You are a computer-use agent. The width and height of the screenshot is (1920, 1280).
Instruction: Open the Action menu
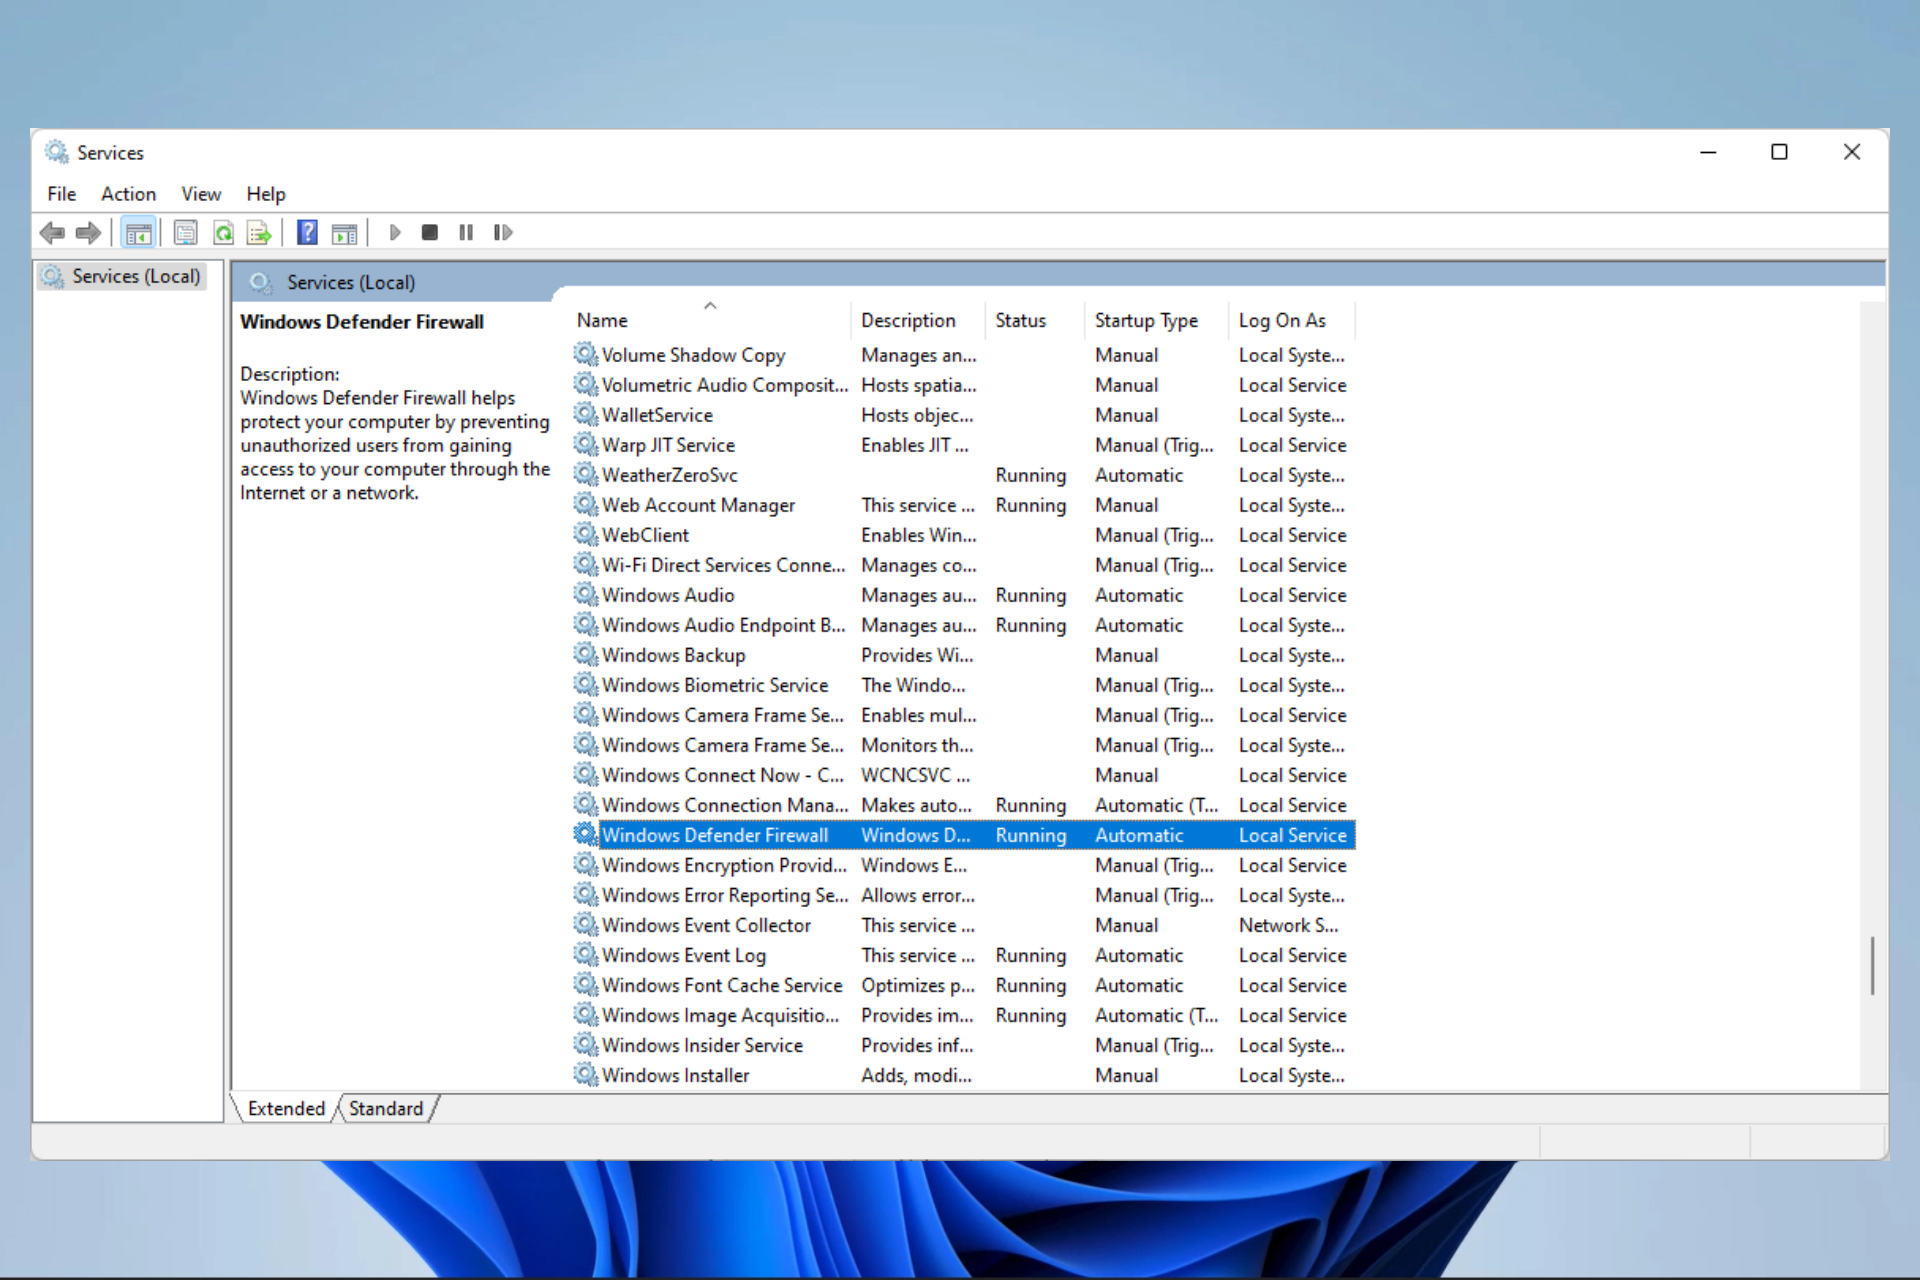[128, 194]
